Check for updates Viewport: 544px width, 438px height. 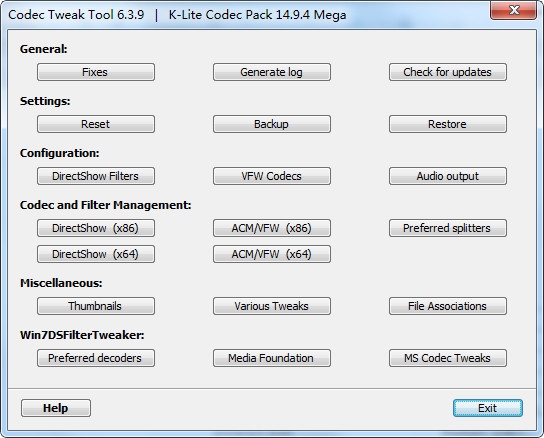click(x=448, y=72)
